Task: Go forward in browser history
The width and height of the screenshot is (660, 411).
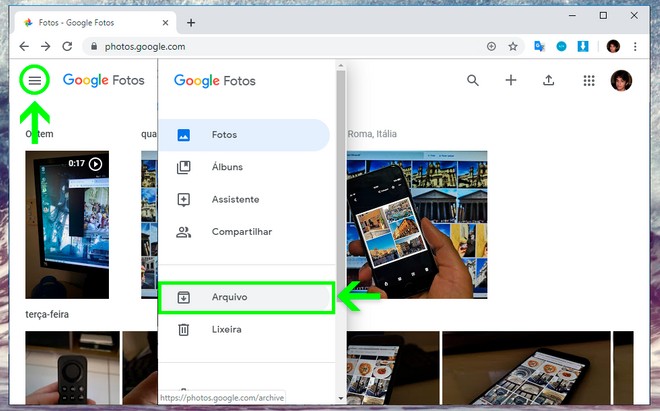Action: click(x=45, y=46)
